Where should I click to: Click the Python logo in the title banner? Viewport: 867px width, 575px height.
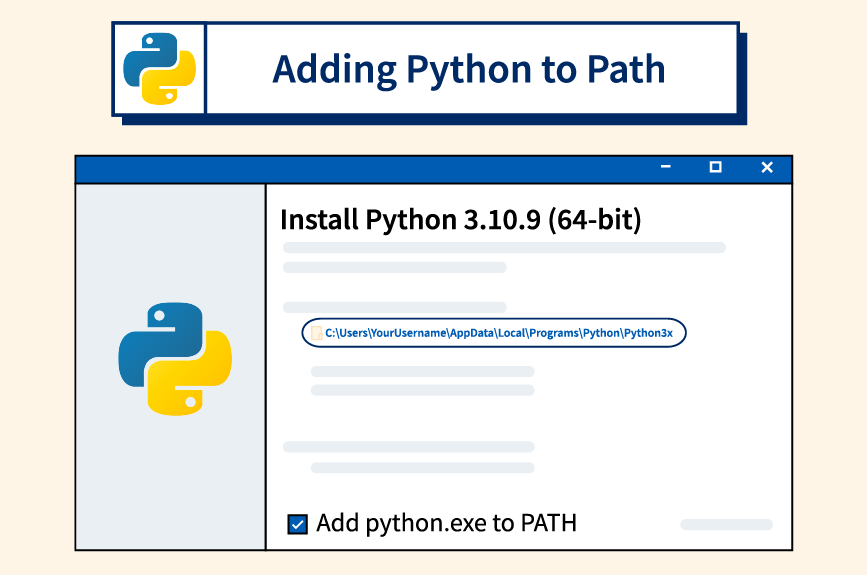click(159, 69)
